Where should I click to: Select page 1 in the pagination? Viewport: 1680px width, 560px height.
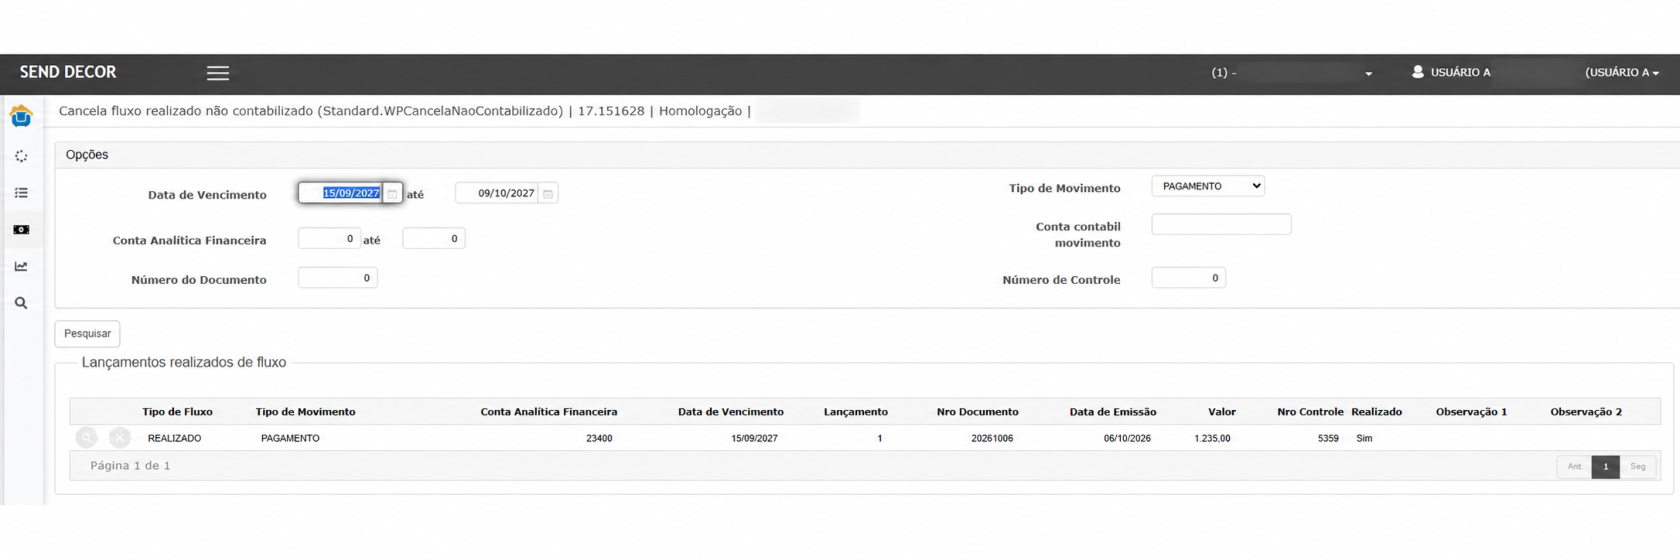[1606, 467]
